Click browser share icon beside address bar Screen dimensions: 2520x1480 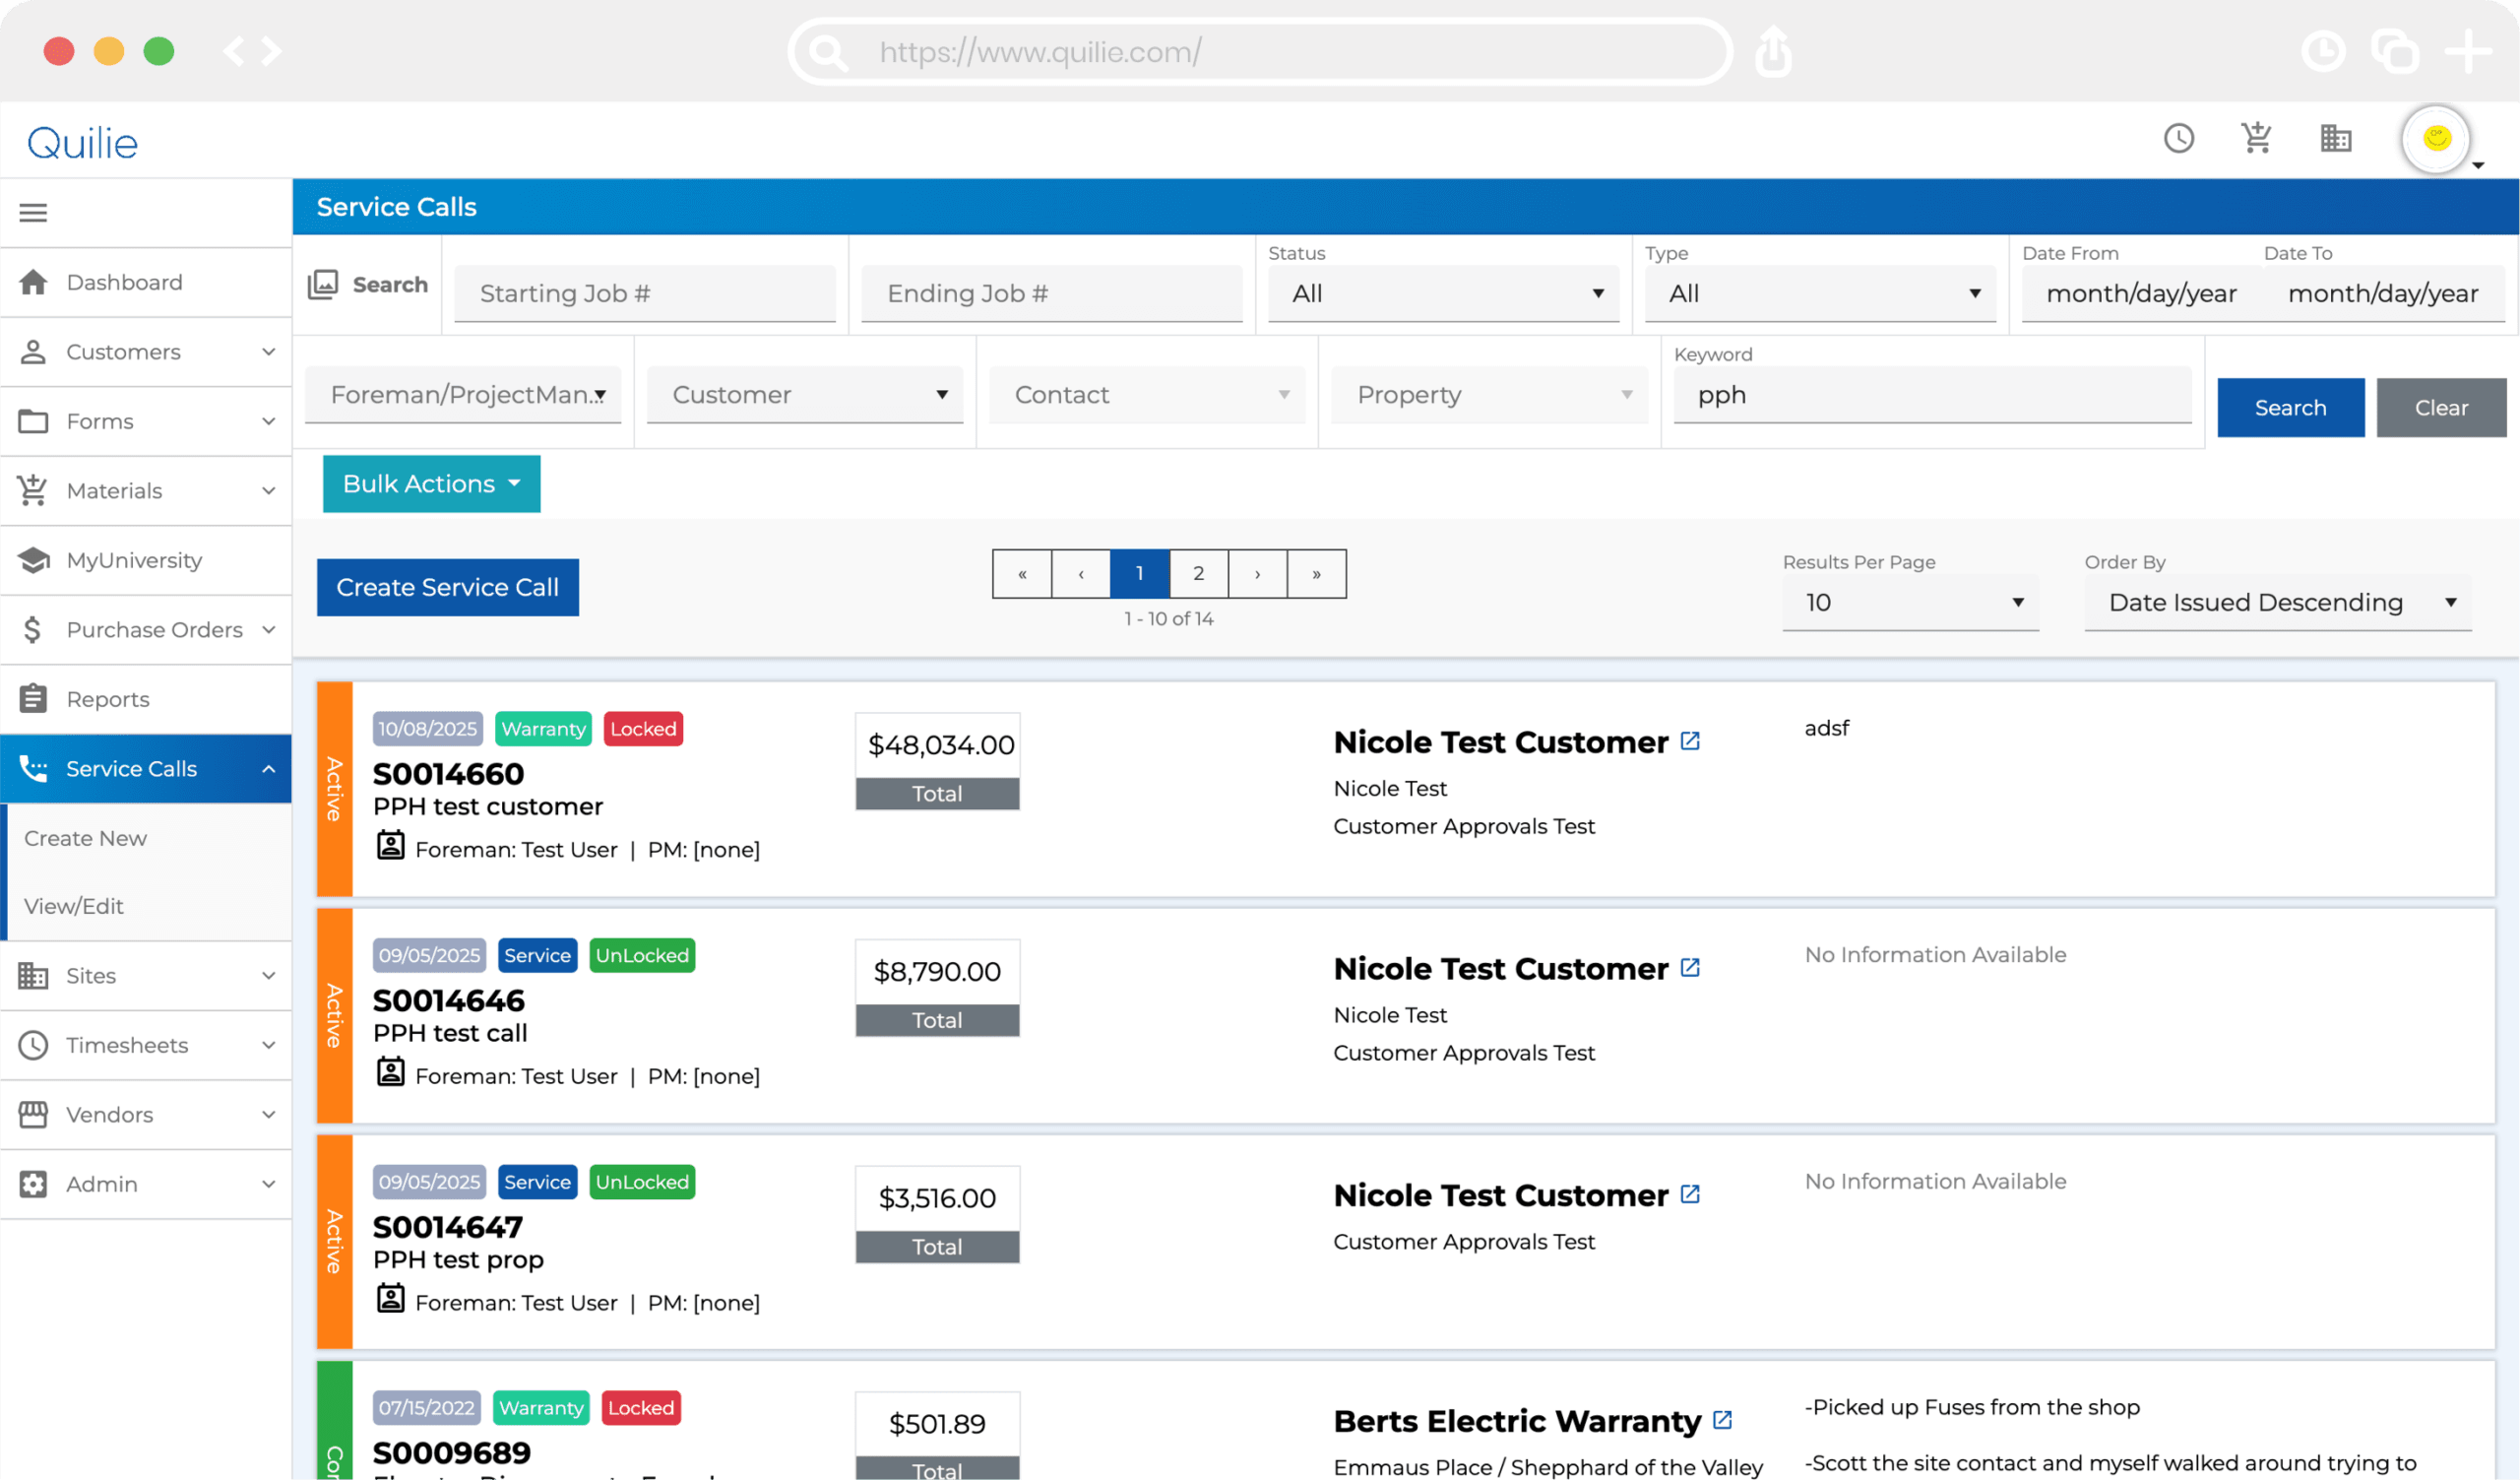click(1773, 52)
